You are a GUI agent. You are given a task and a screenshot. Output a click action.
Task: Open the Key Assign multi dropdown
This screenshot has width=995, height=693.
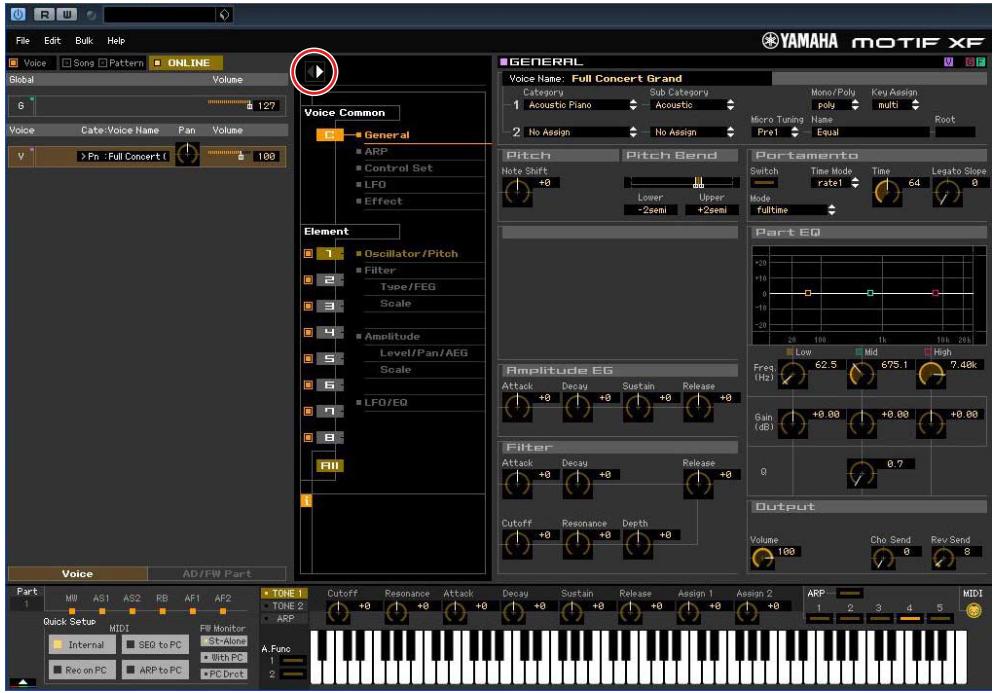(x=897, y=105)
